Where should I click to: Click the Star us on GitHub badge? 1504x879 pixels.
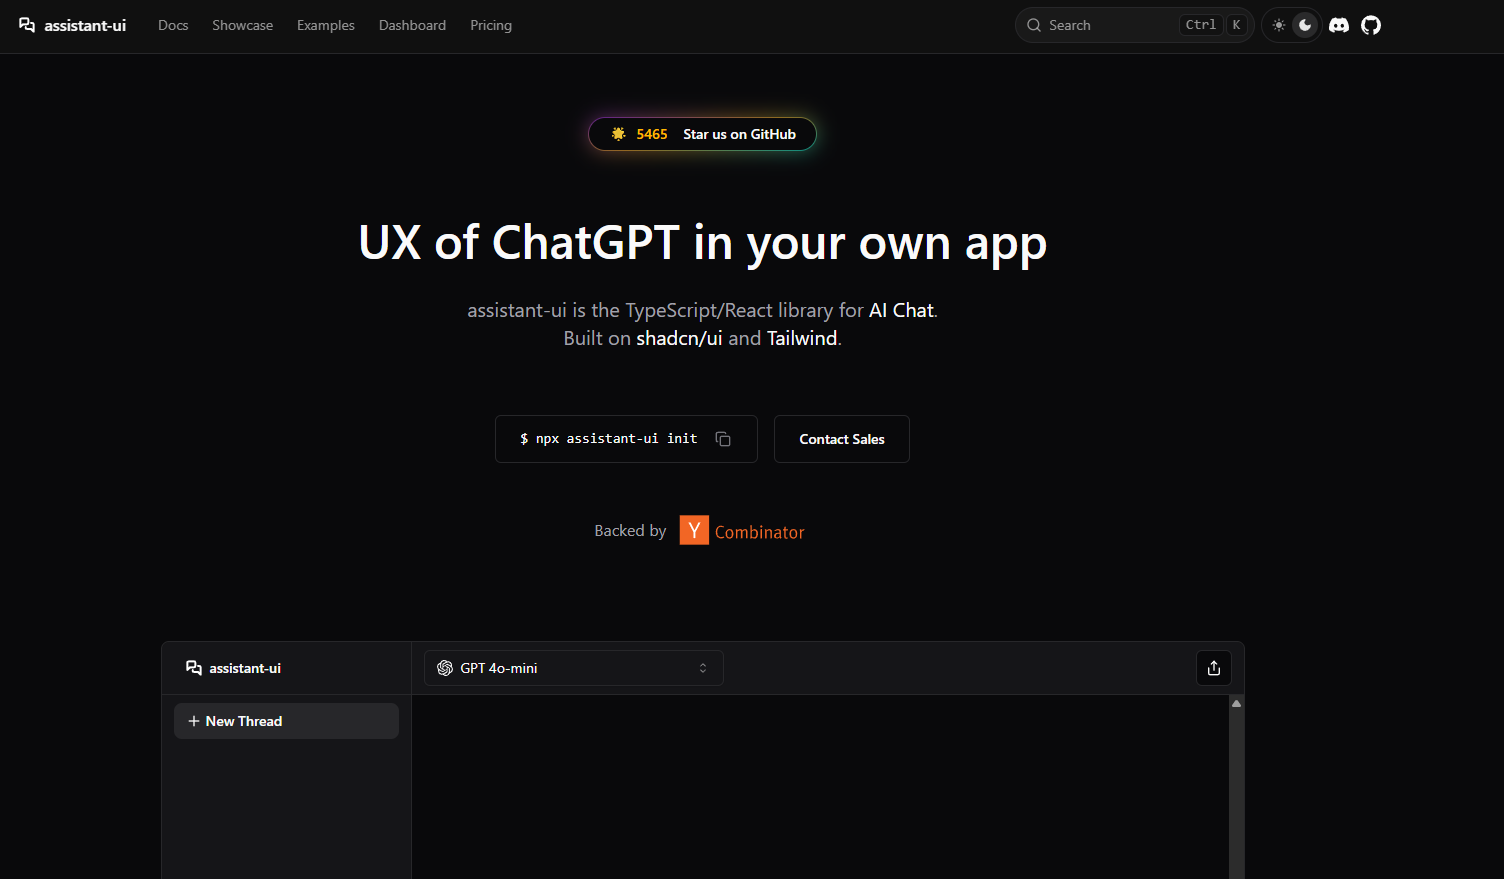tap(702, 134)
